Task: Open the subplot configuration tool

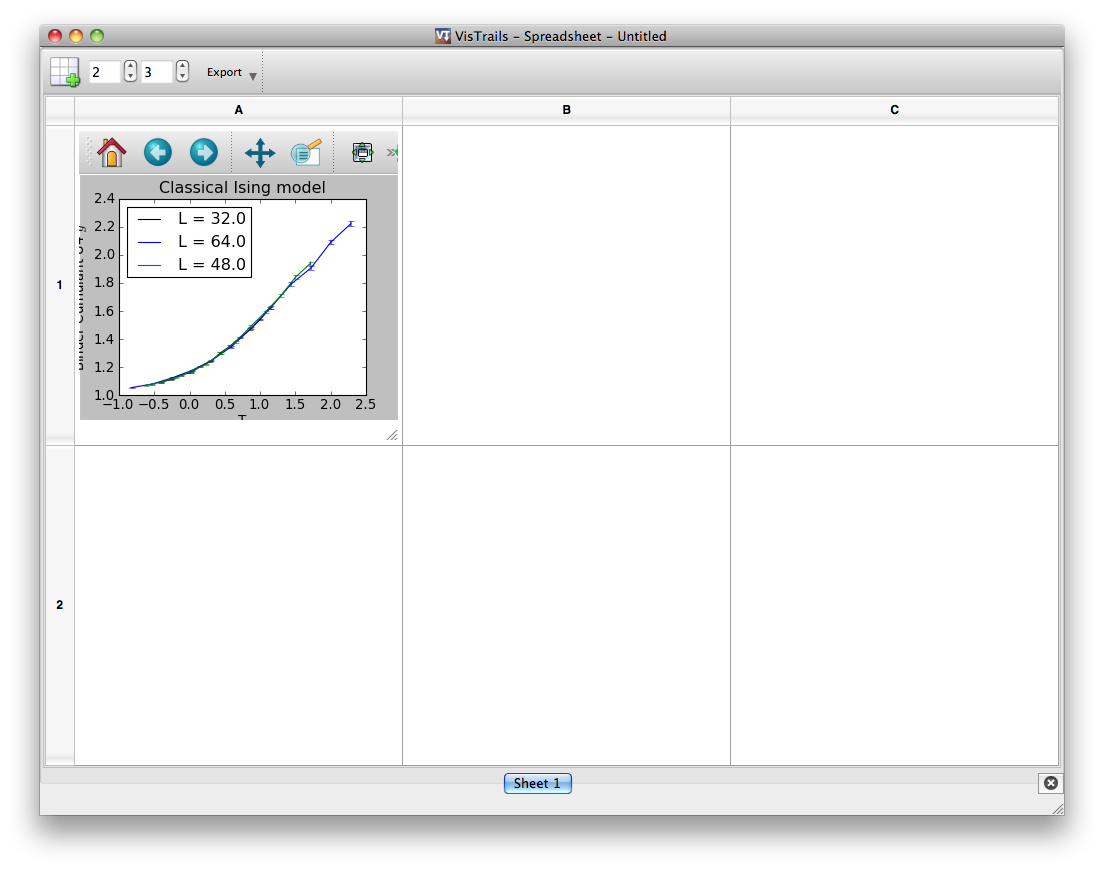Action: point(362,153)
